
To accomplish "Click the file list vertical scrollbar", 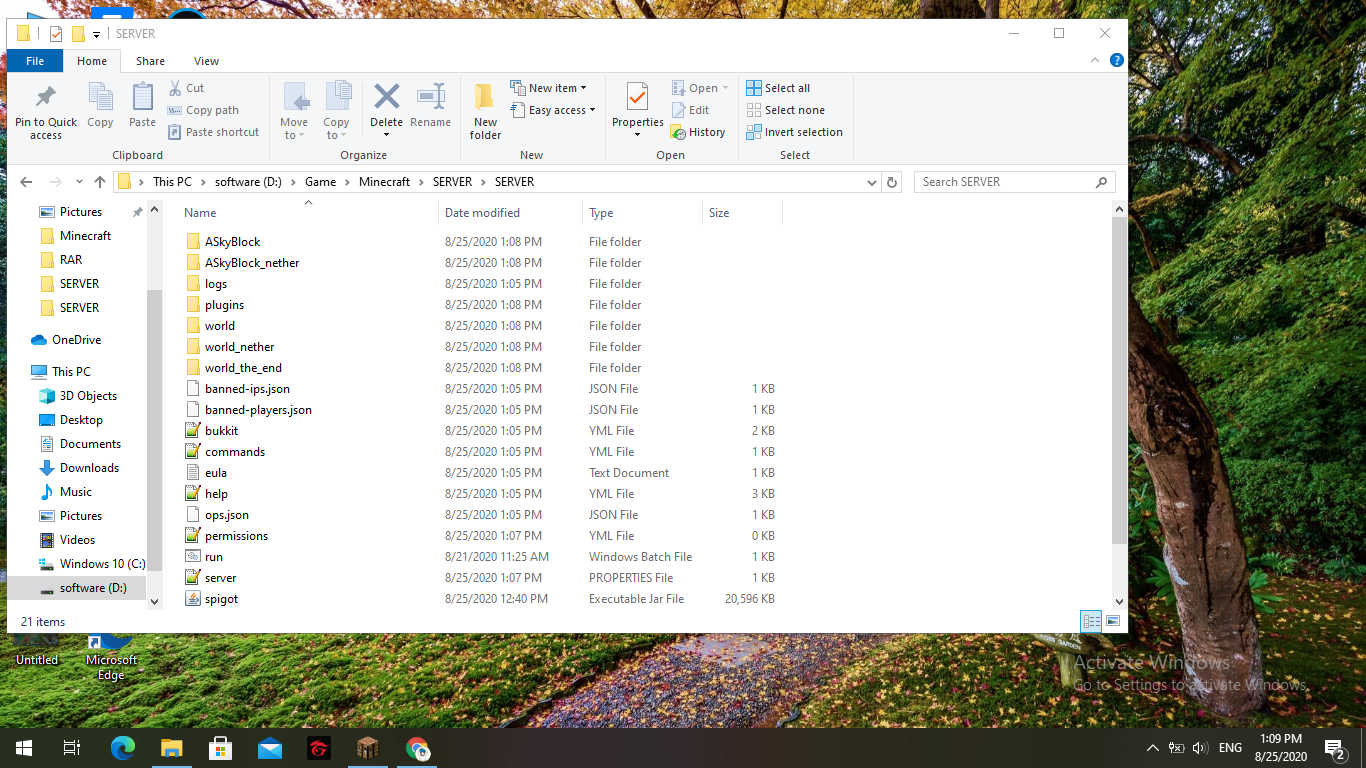I will [1119, 380].
